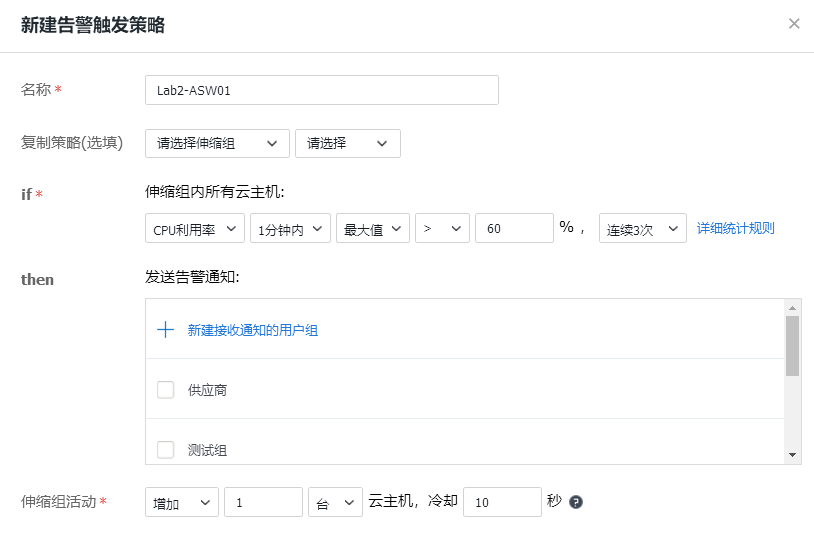Click the scroll up arrow of user group list
This screenshot has height=537, width=814.
[x=792, y=308]
